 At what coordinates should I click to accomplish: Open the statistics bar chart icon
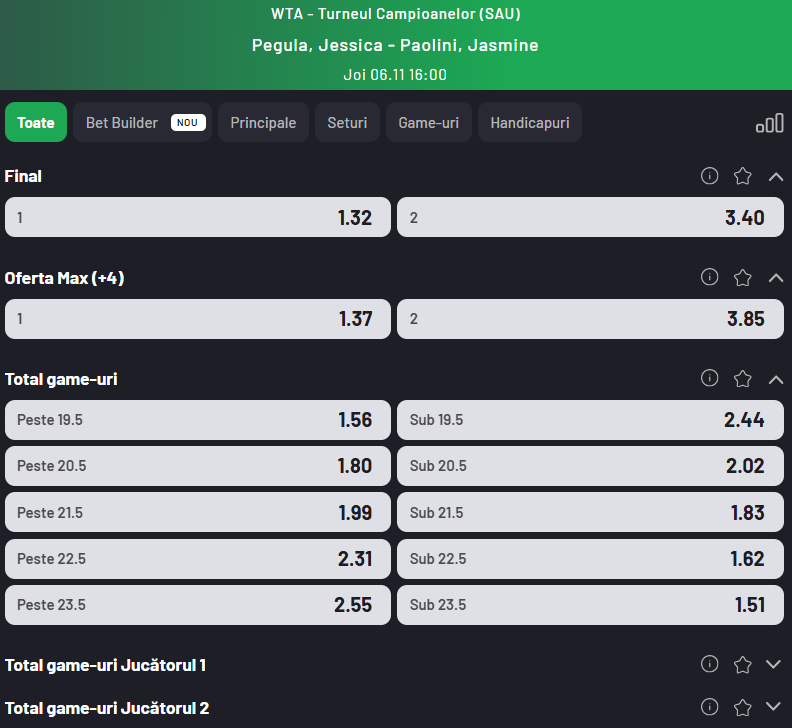769,123
